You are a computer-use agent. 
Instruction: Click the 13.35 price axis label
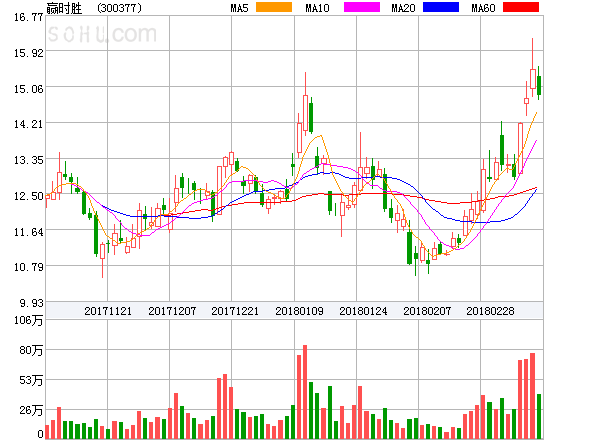click(x=28, y=160)
